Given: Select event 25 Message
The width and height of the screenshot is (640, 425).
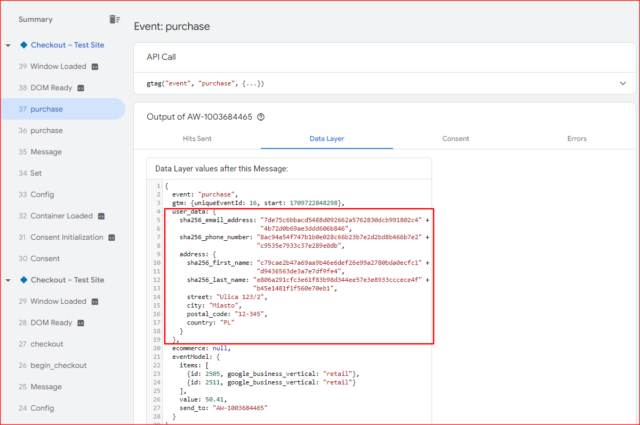Looking at the screenshot, I should (x=40, y=386).
